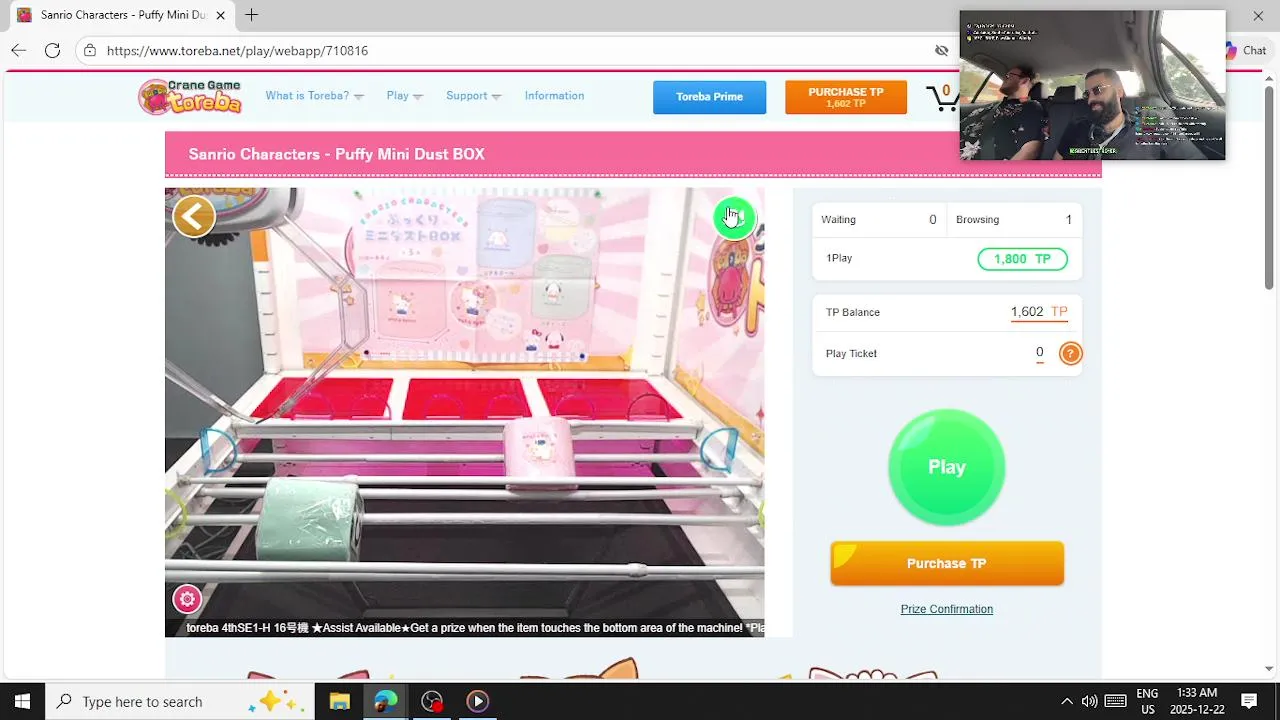Image resolution: width=1280 pixels, height=720 pixels.
Task: Open Copilot Chat in browser
Action: coord(1245,50)
